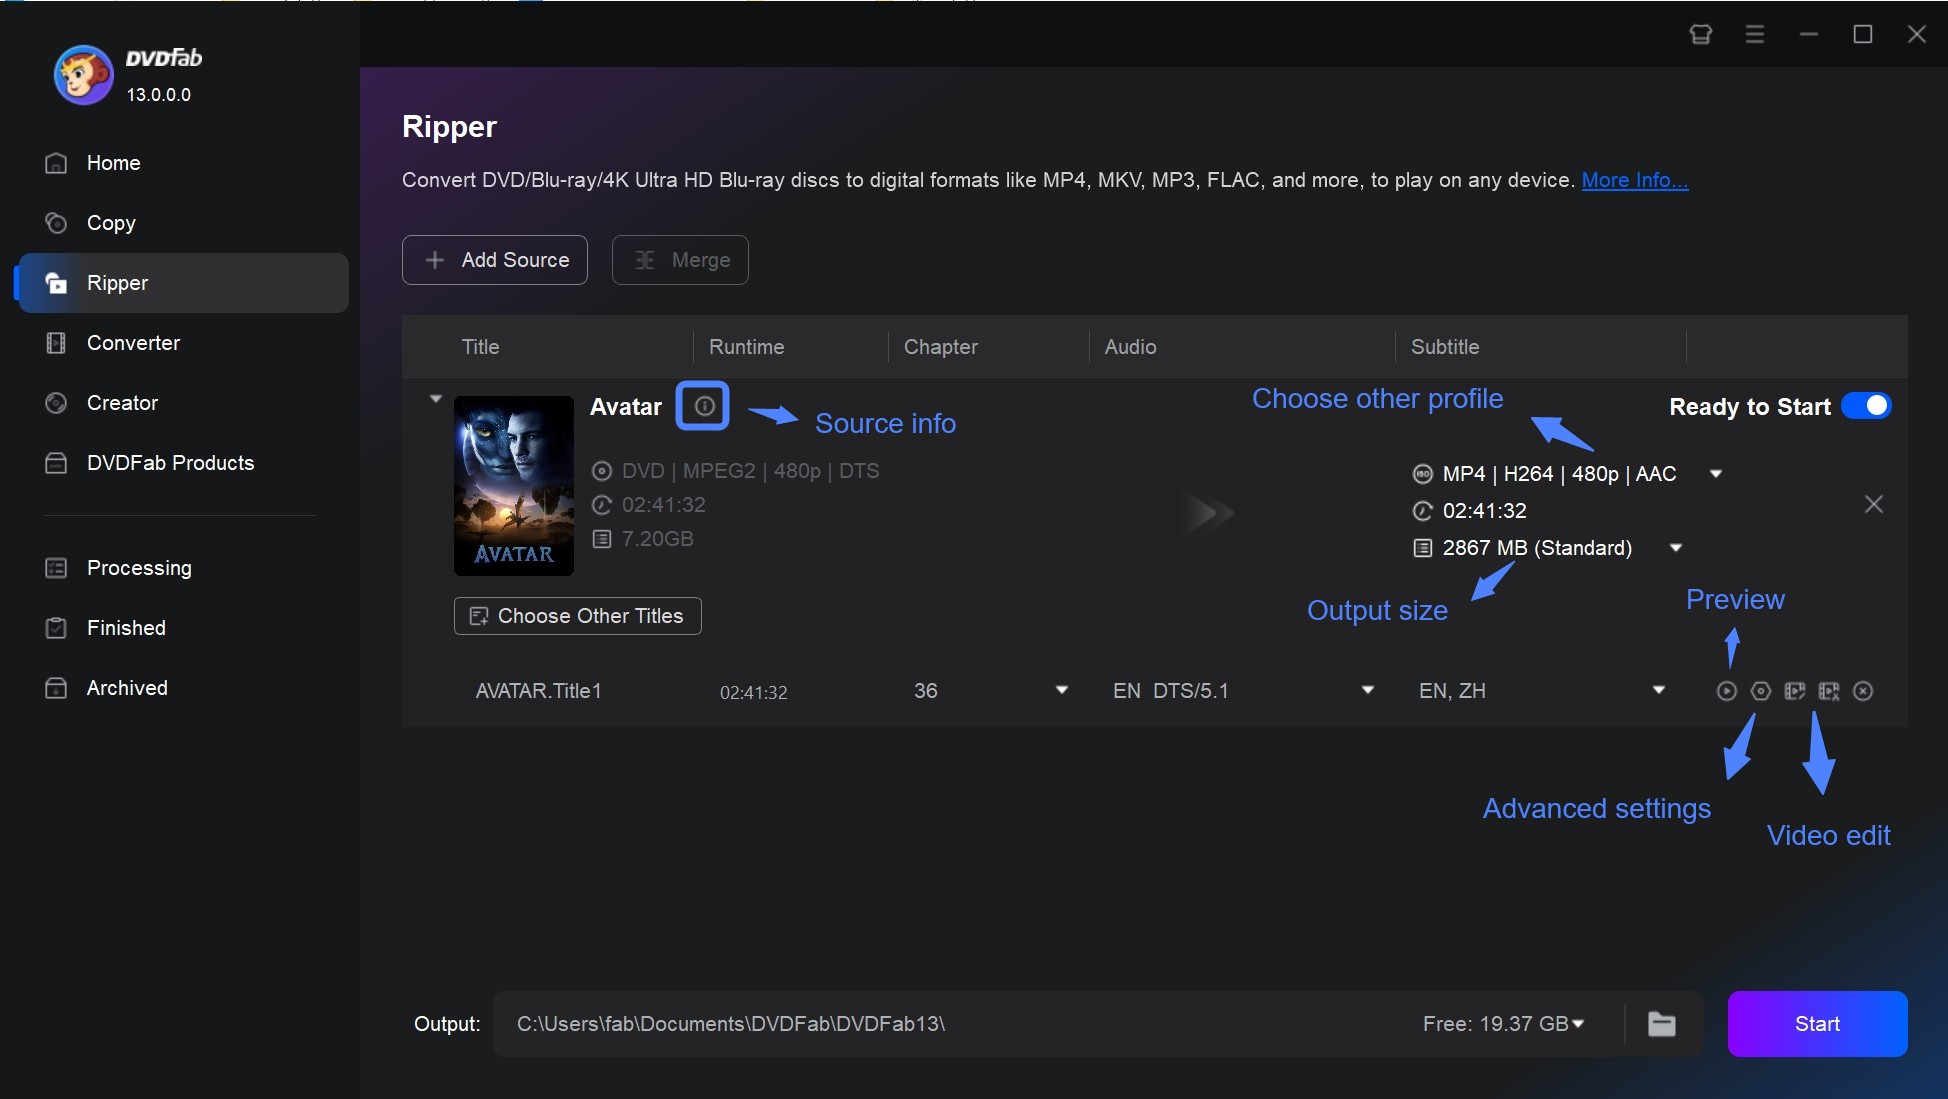The width and height of the screenshot is (1948, 1099).
Task: Click the Preview icon for AVATAR.Title1
Action: (x=1726, y=691)
